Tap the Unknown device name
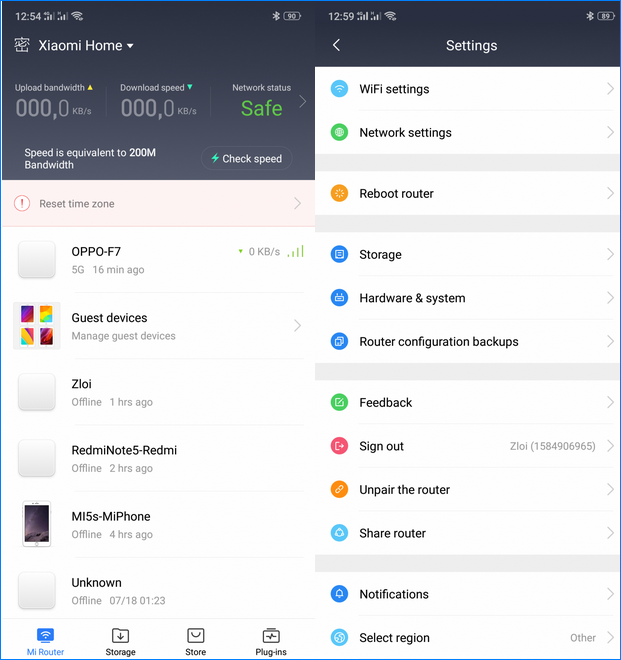 pyautogui.click(x=96, y=583)
